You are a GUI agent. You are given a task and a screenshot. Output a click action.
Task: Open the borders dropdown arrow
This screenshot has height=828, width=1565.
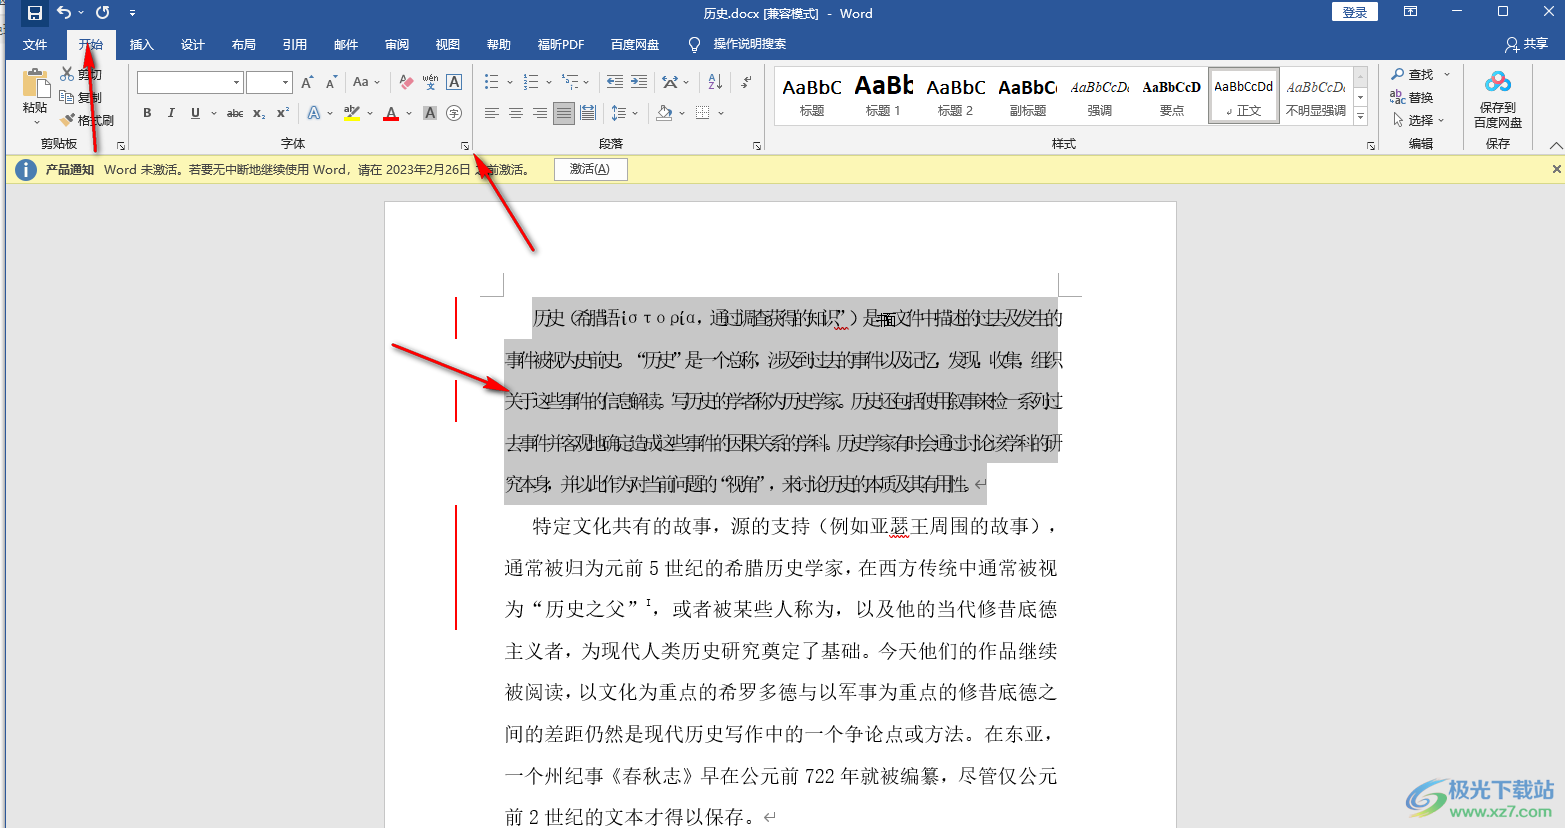[x=721, y=113]
